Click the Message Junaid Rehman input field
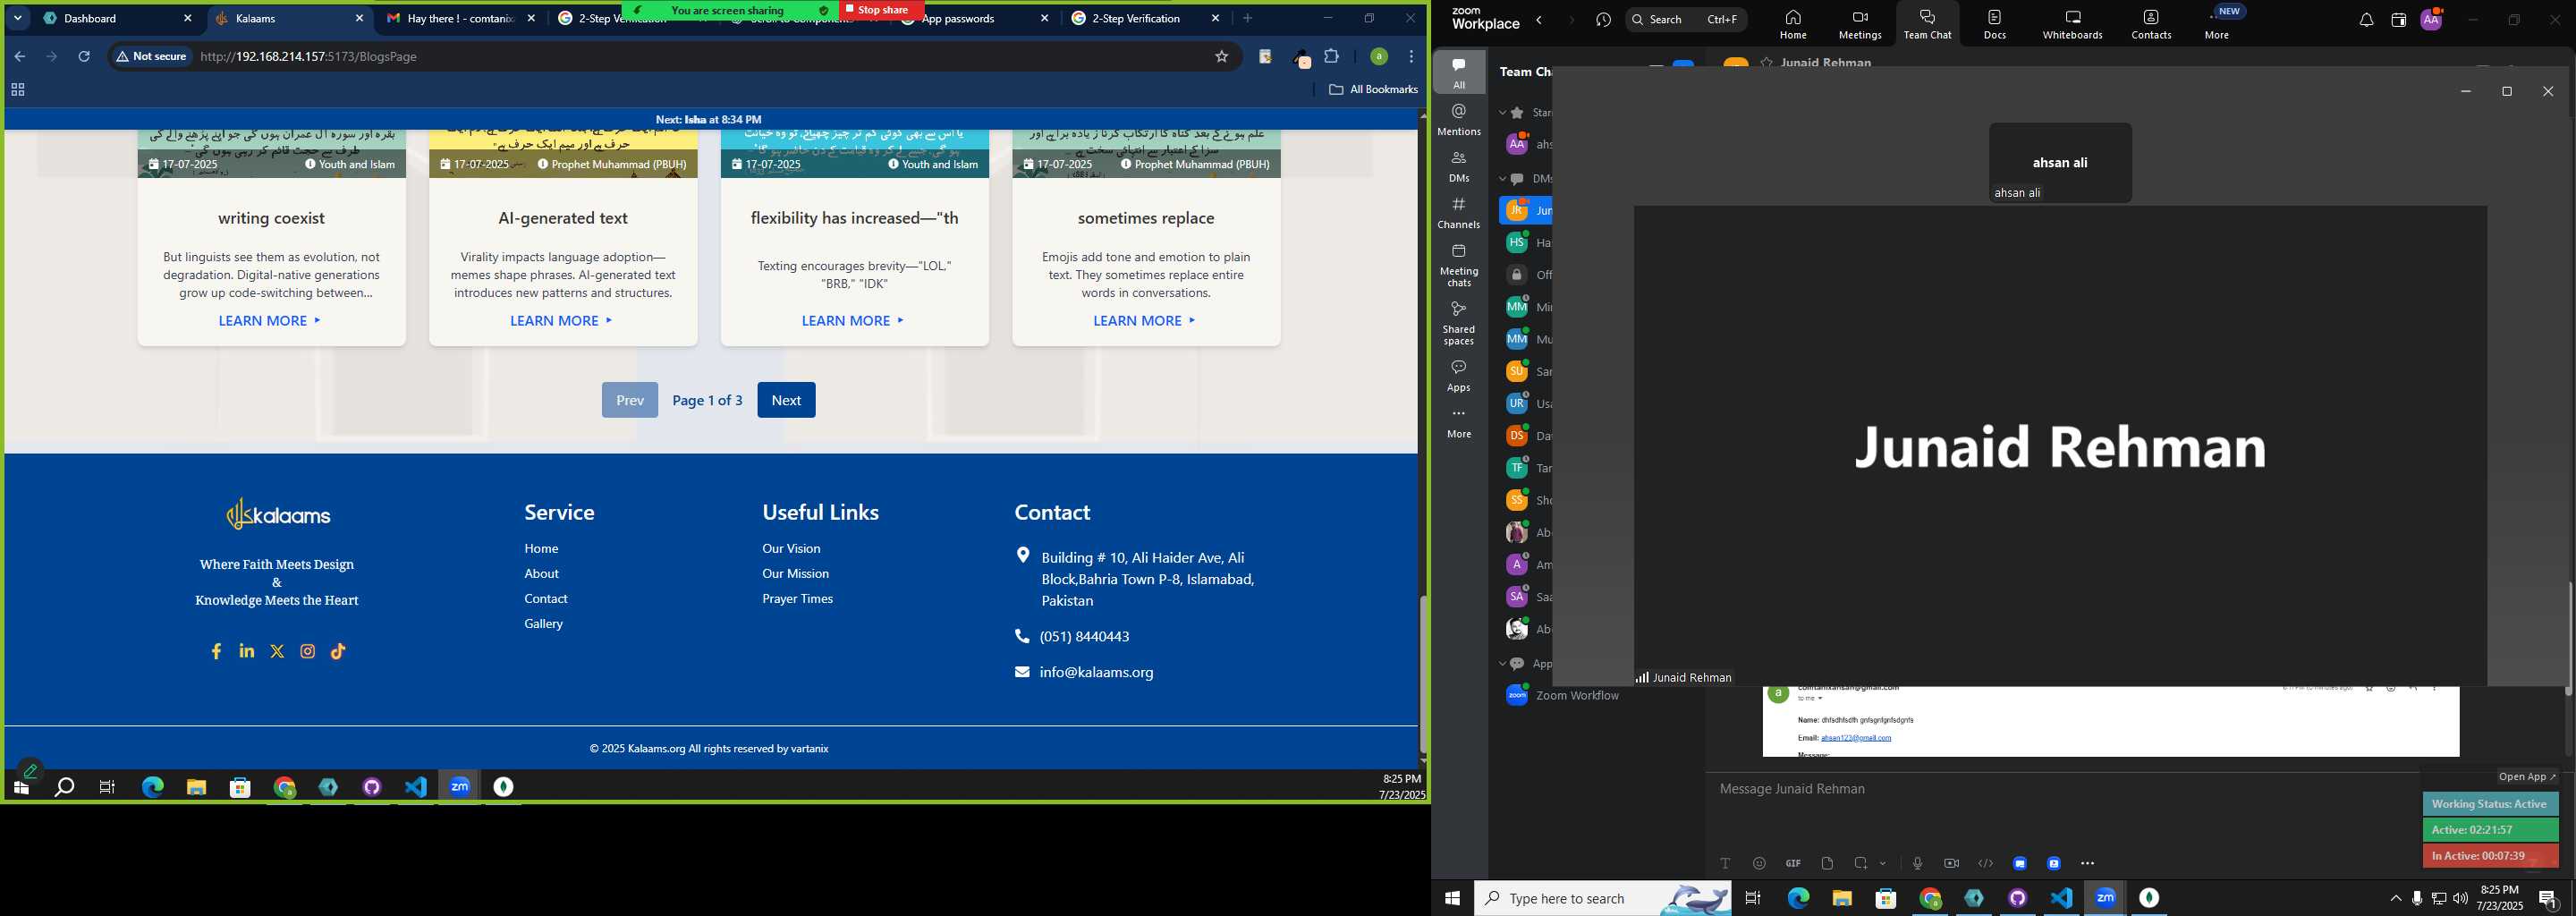The height and width of the screenshot is (916, 2576). click(2060, 790)
